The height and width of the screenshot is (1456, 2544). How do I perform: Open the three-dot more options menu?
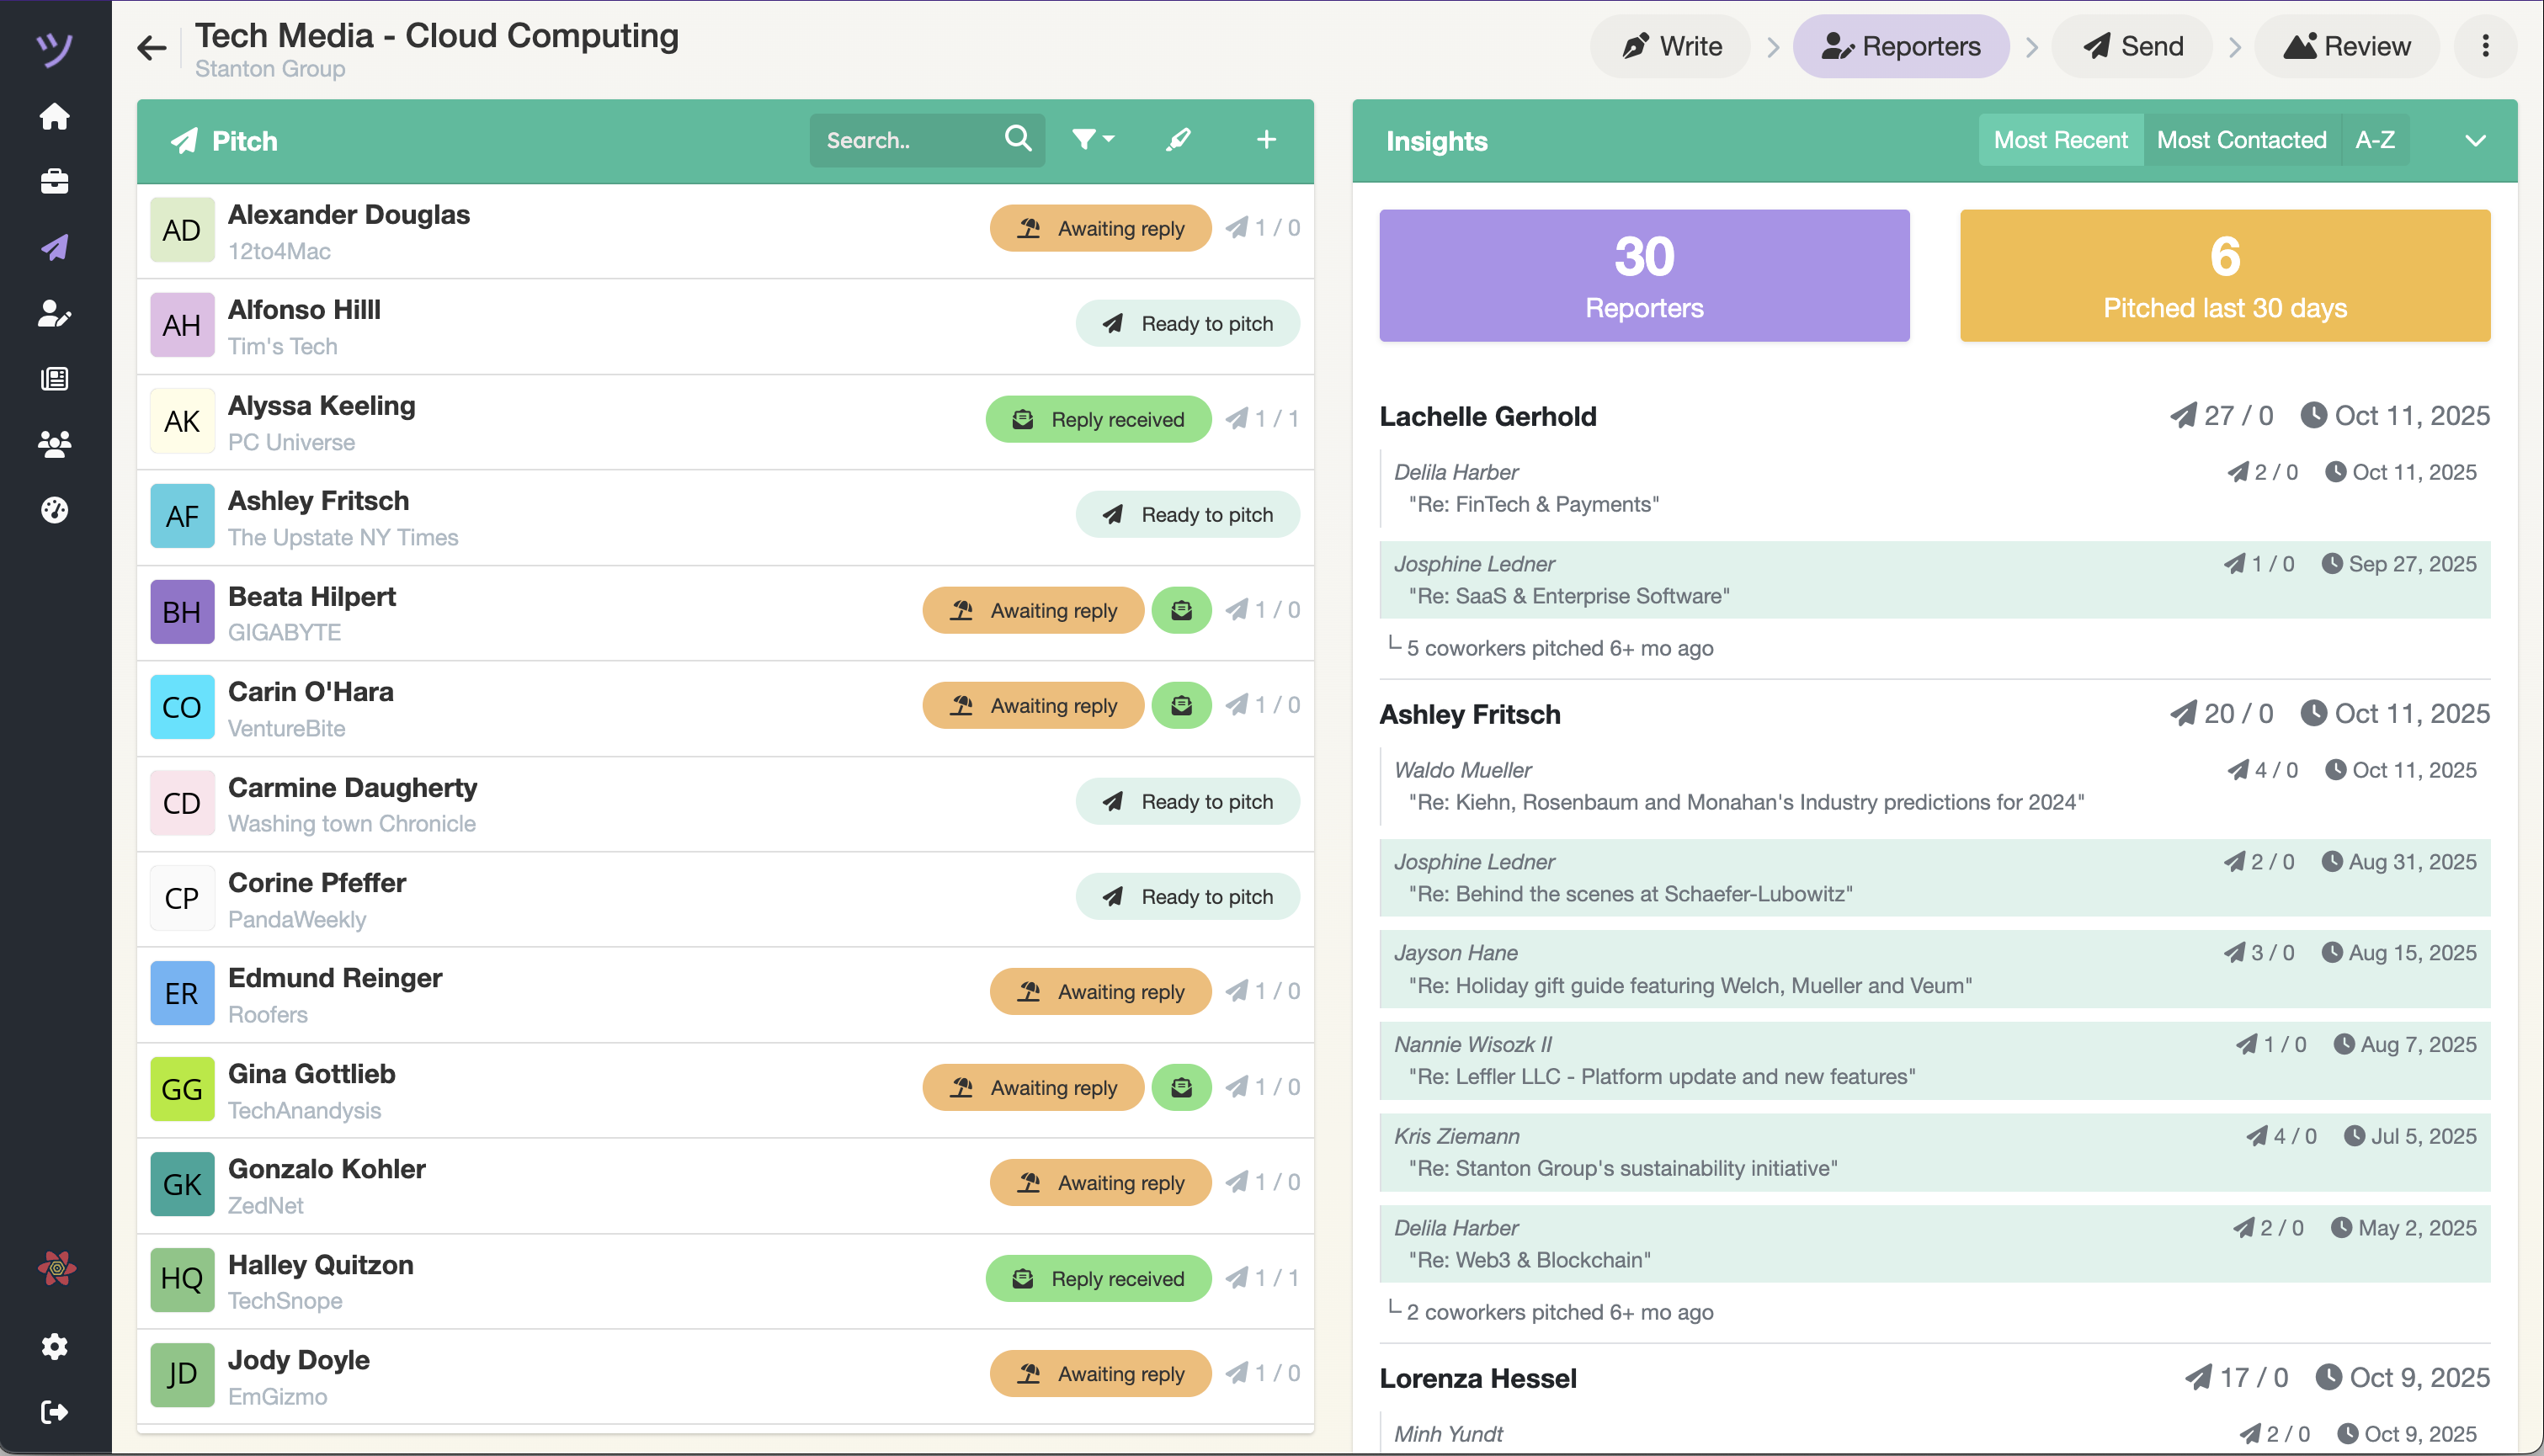2485,46
